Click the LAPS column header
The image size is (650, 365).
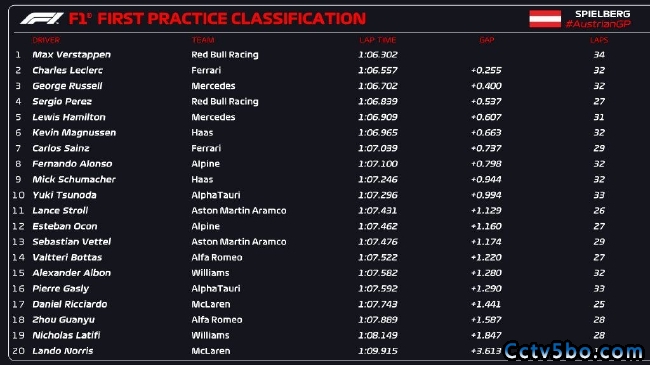(599, 40)
